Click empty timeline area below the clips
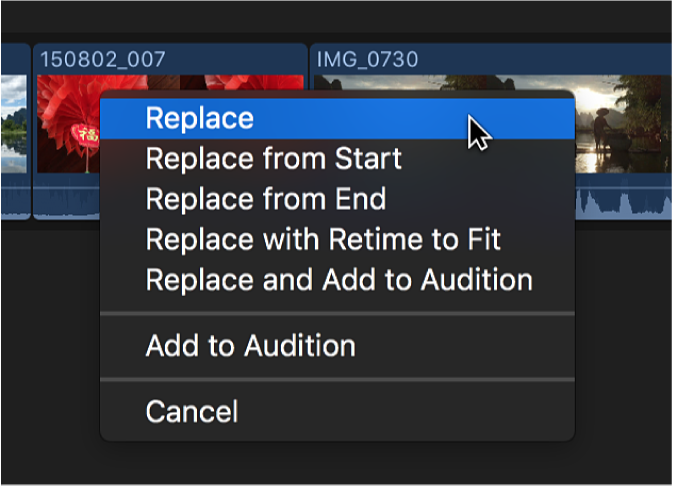The height and width of the screenshot is (486, 673). pyautogui.click(x=50, y=350)
